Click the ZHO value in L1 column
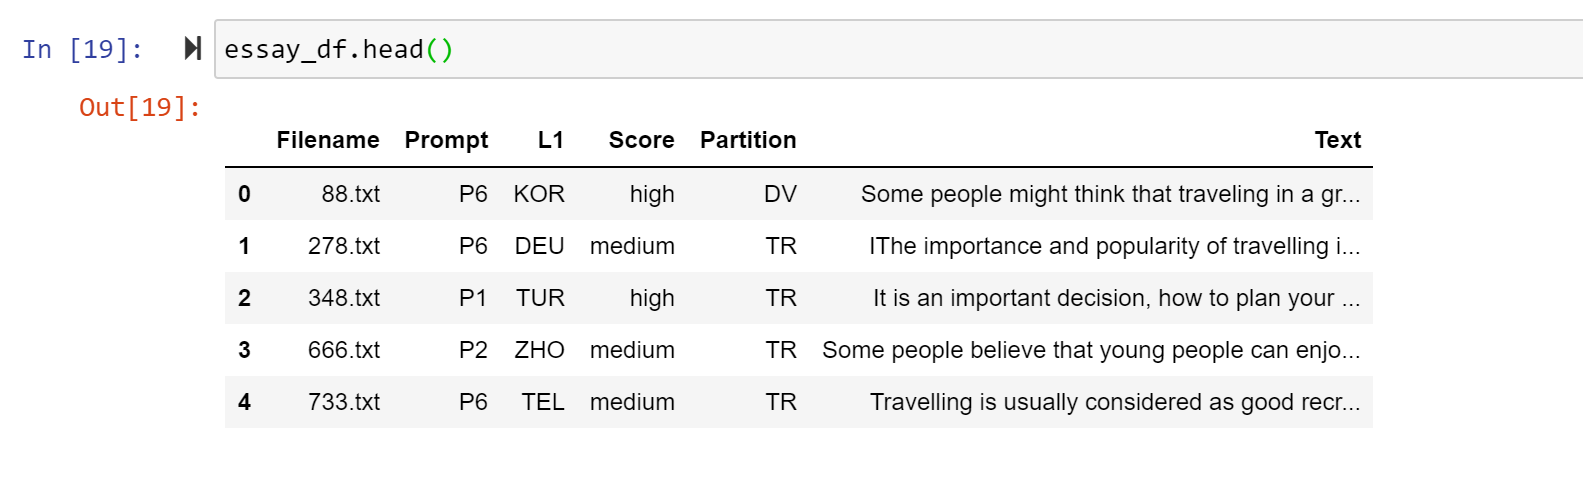Image resolution: width=1583 pixels, height=477 pixels. click(x=539, y=350)
